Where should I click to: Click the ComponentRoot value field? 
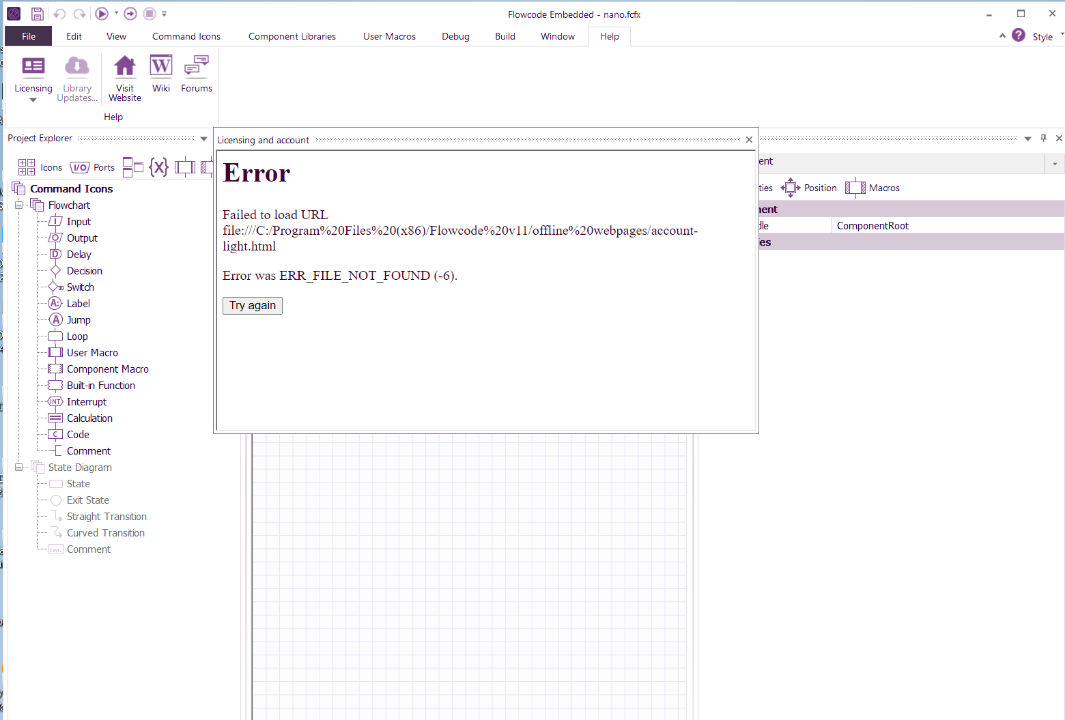coord(947,226)
